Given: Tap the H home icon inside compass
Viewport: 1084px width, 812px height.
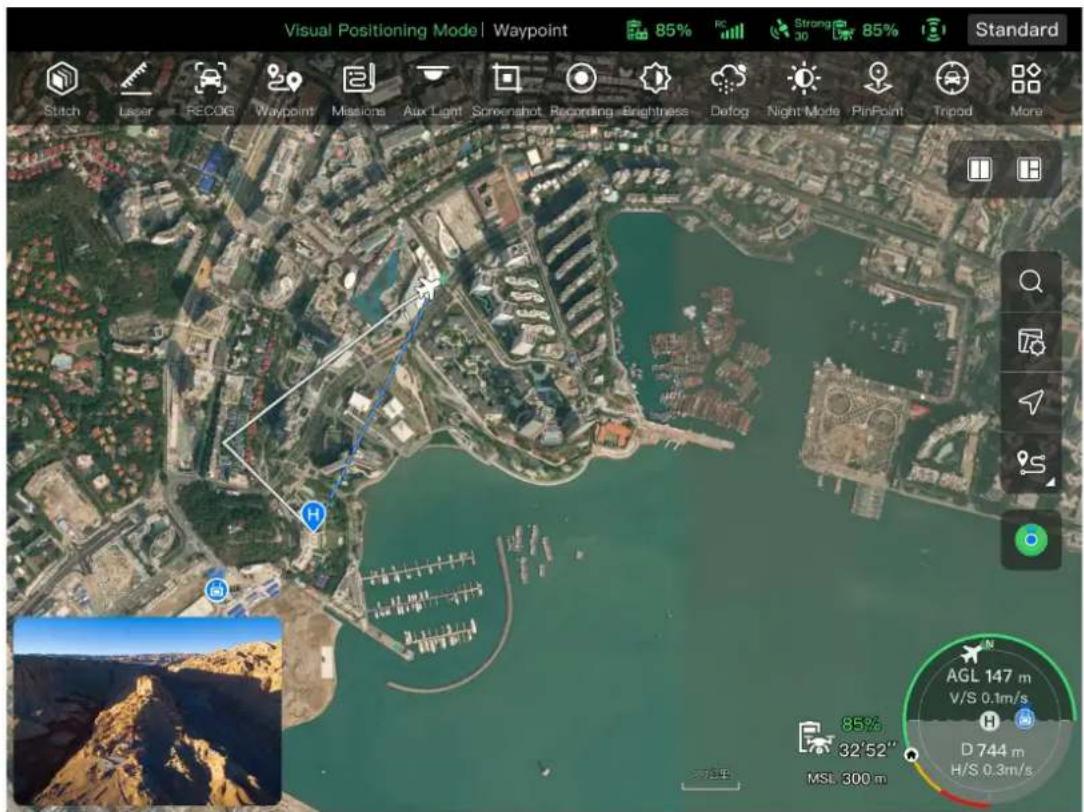Looking at the screenshot, I should pos(989,721).
